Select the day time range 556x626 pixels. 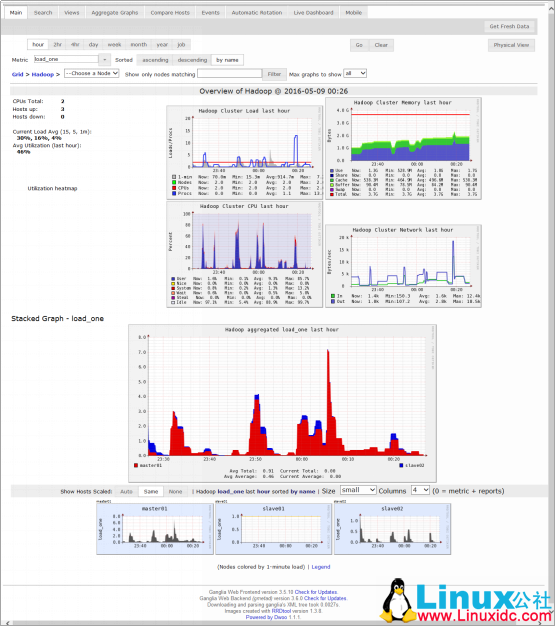coord(93,45)
